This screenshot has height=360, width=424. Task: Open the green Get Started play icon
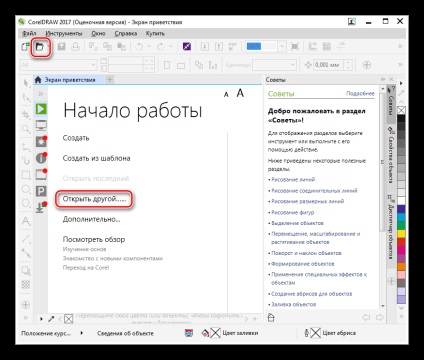41,109
